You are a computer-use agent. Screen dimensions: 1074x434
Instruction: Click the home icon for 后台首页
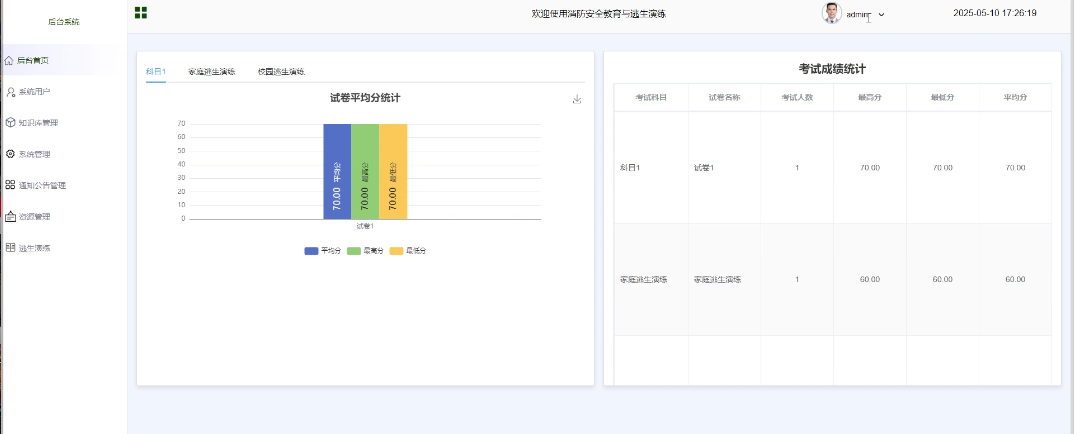pyautogui.click(x=9, y=60)
